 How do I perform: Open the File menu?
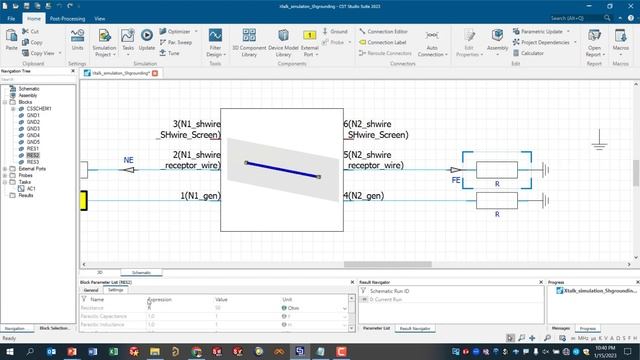11,18
